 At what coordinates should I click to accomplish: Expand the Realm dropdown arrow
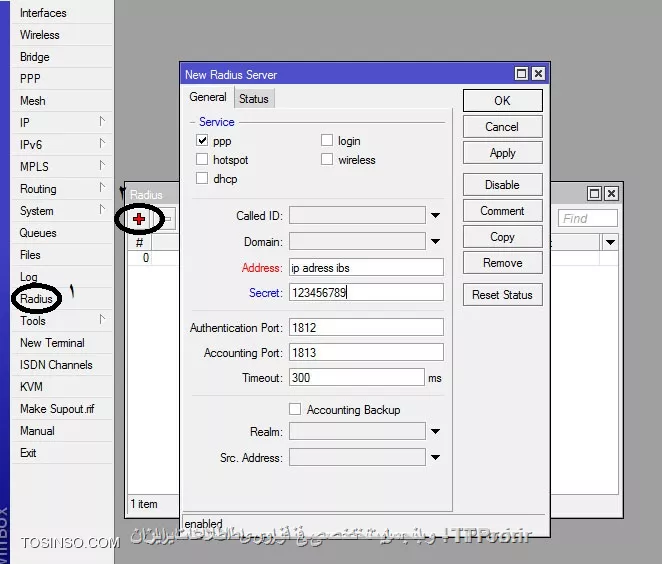point(435,431)
